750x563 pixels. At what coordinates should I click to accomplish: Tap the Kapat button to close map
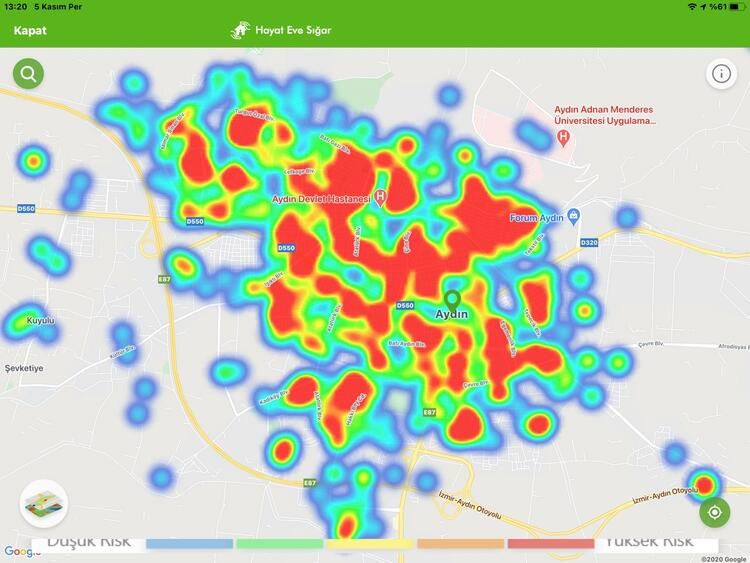click(30, 30)
